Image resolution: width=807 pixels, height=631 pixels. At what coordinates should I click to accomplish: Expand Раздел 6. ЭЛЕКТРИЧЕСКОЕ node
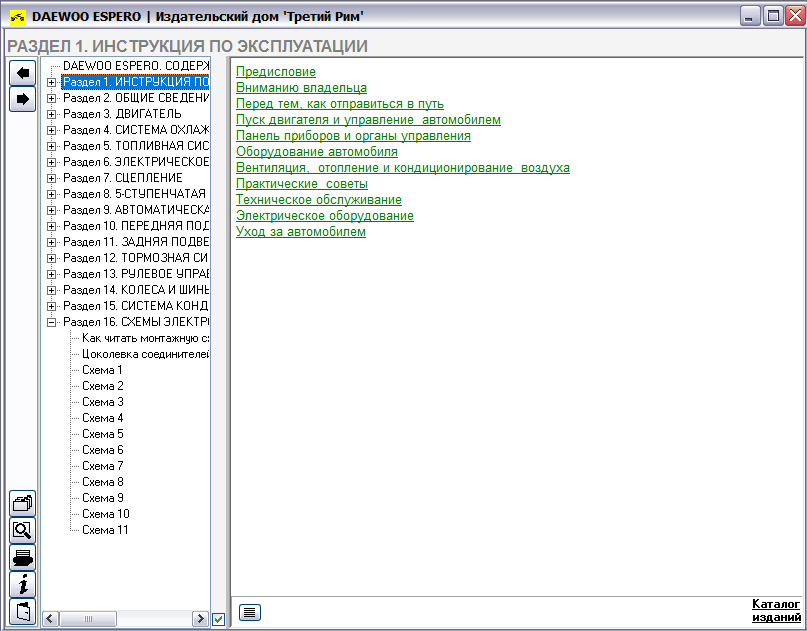coord(51,162)
